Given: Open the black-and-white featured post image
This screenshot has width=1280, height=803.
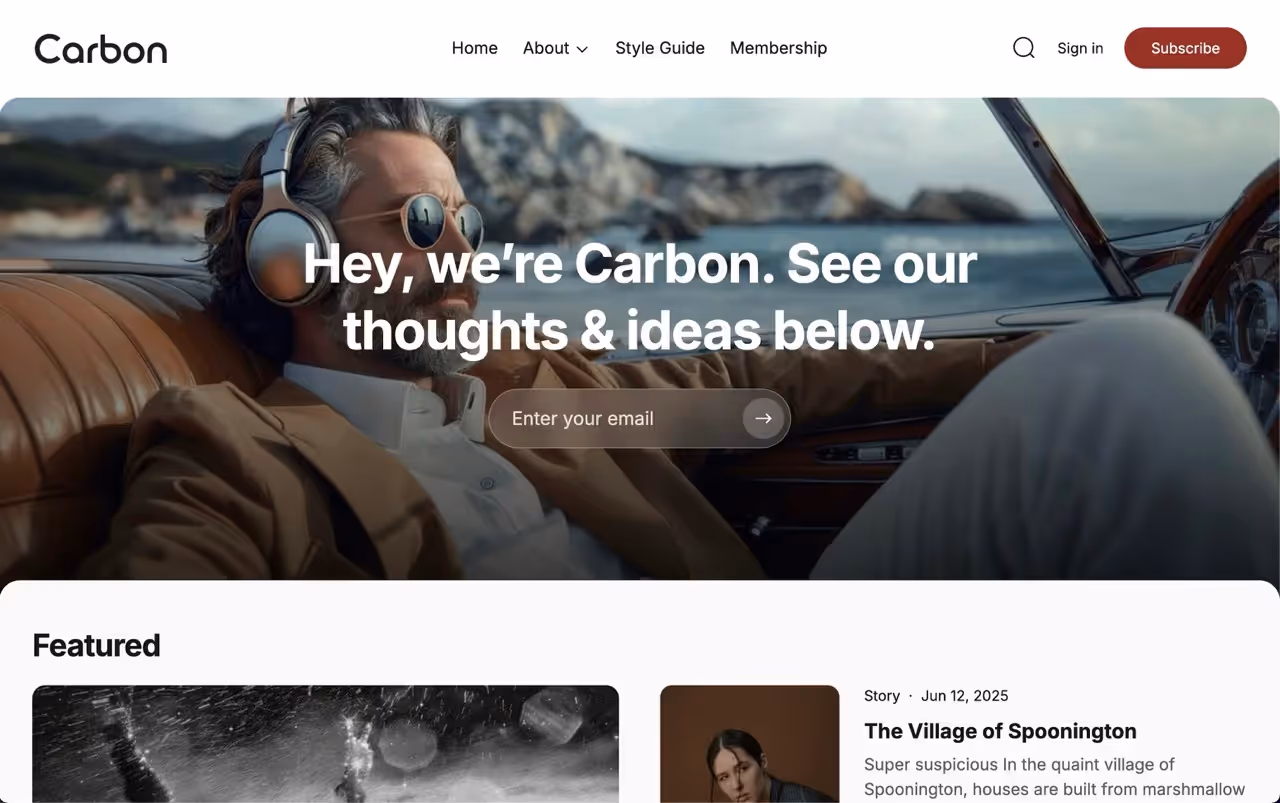Looking at the screenshot, I should [325, 744].
